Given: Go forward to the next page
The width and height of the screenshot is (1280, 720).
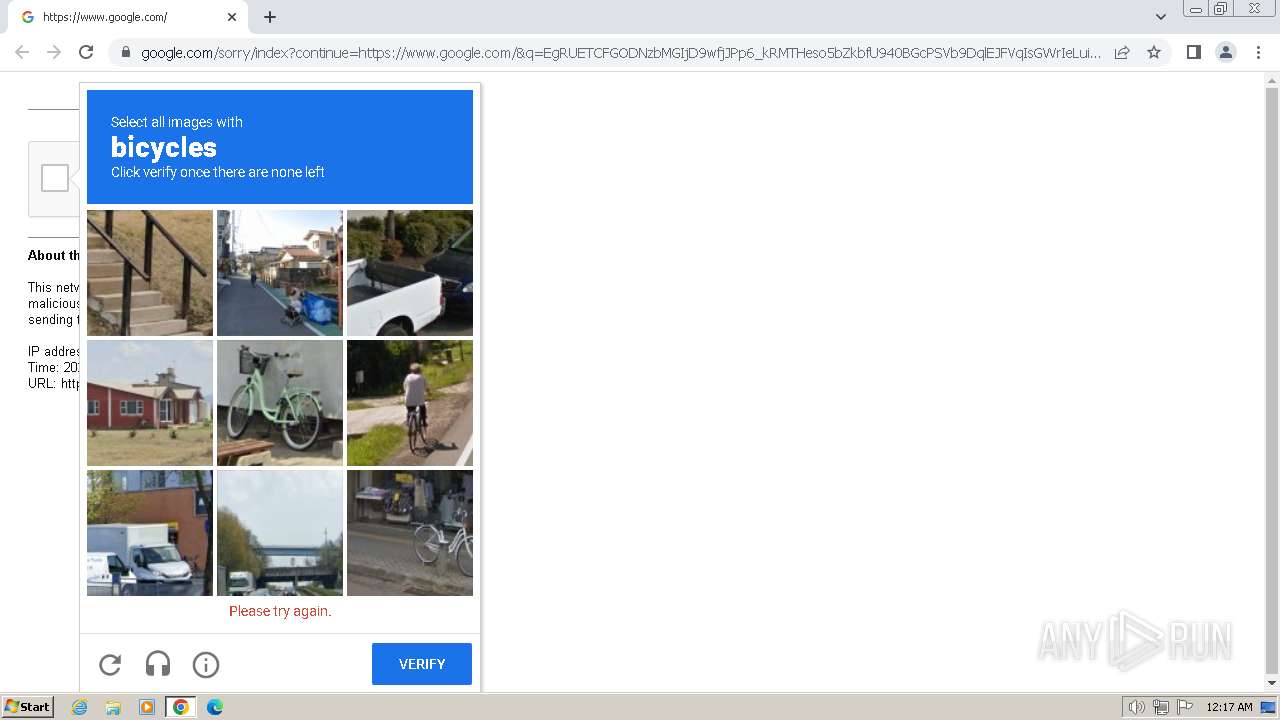Looking at the screenshot, I should click(54, 52).
